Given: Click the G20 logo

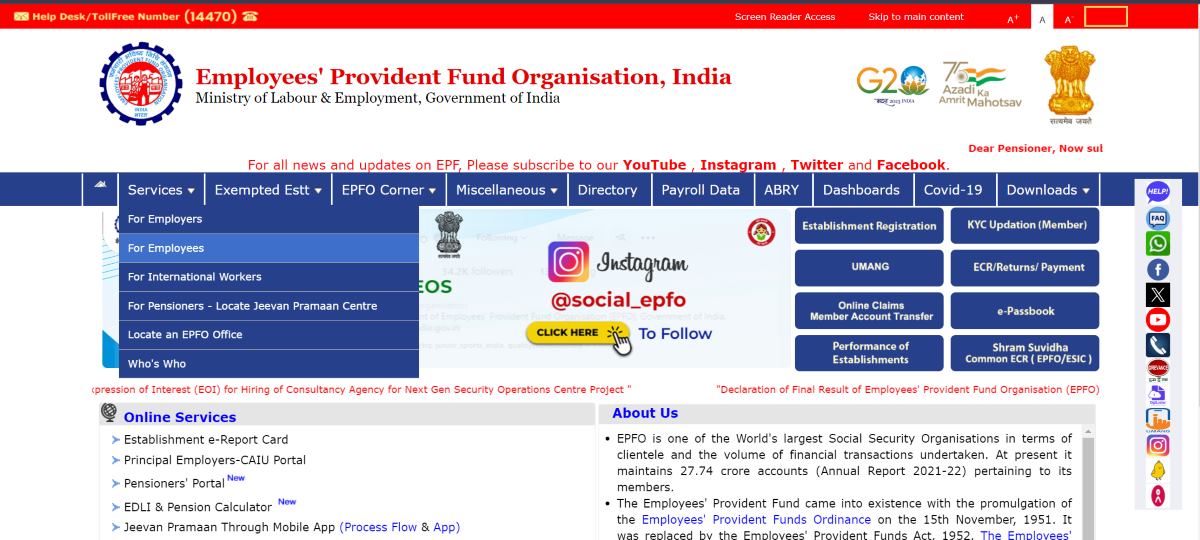Looking at the screenshot, I should 892,85.
